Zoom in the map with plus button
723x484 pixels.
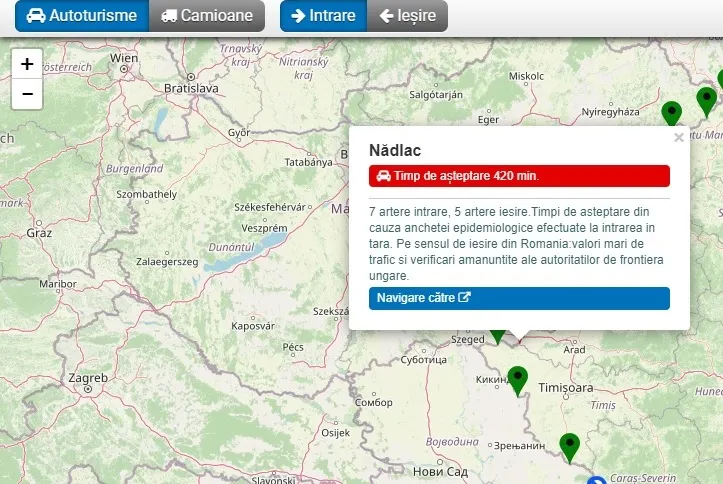point(27,64)
